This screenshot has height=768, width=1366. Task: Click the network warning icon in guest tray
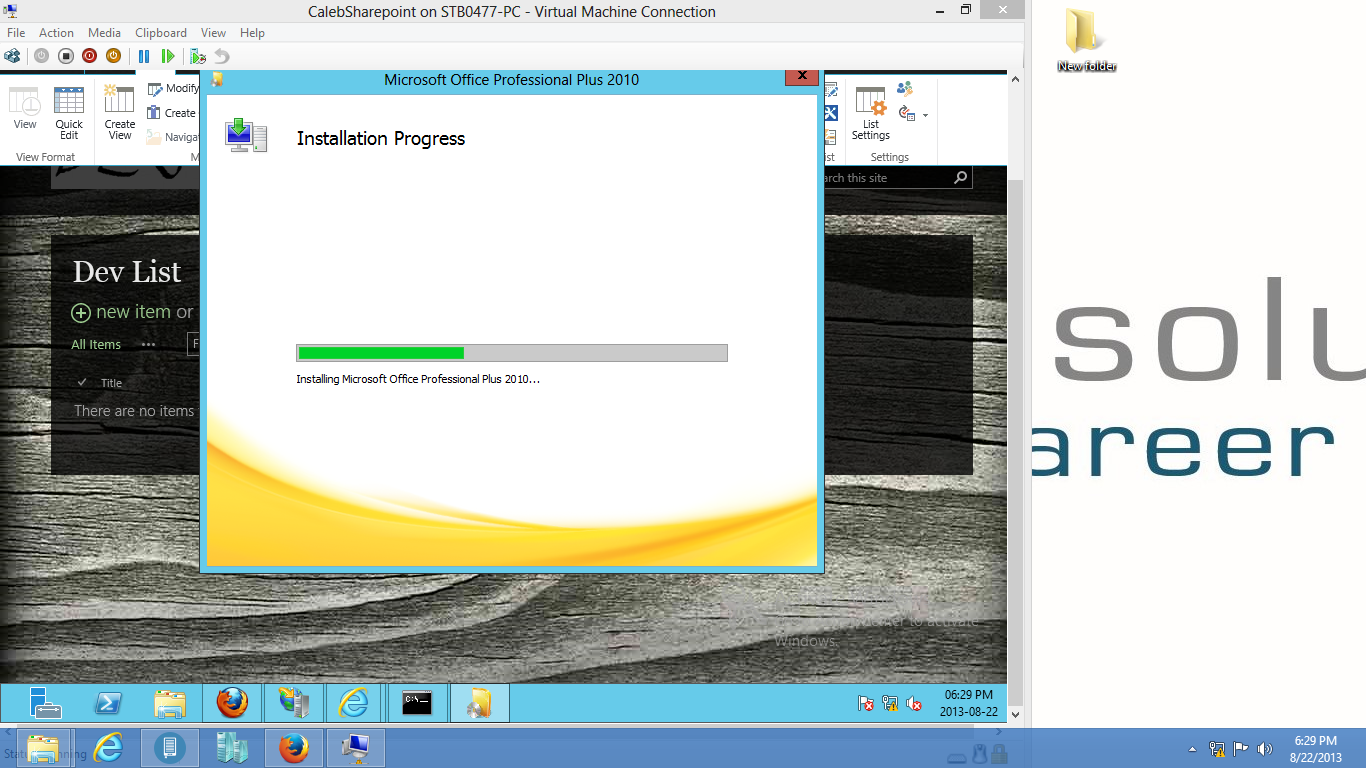coord(890,703)
